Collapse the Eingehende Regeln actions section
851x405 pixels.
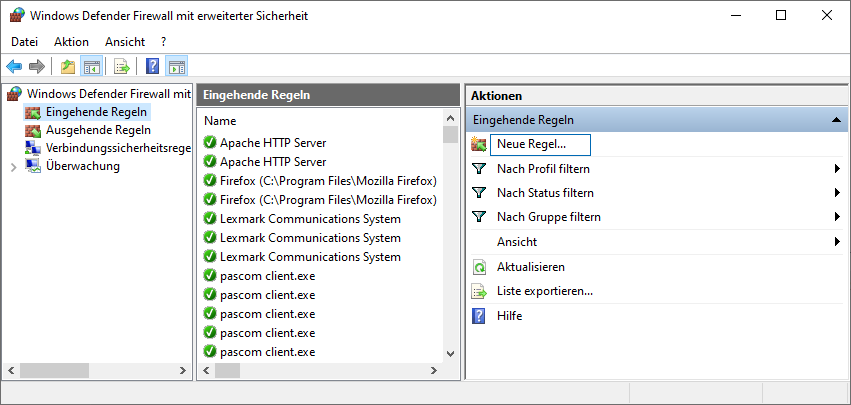pos(836,120)
